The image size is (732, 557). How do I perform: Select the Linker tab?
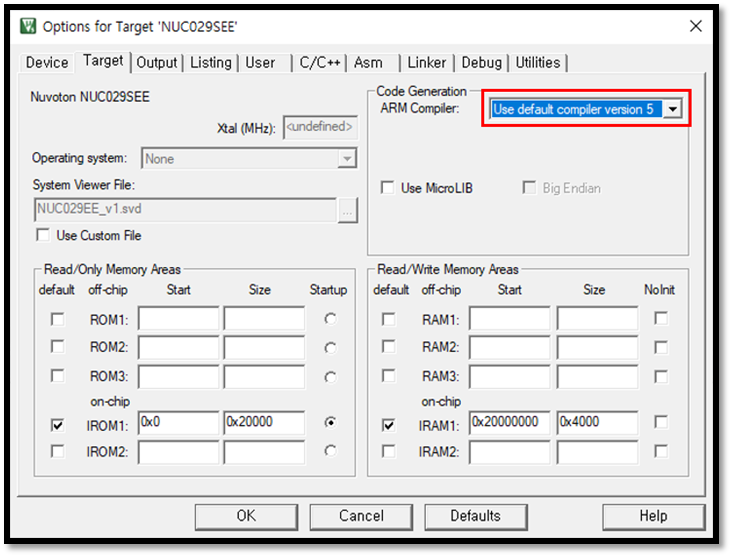[x=427, y=63]
